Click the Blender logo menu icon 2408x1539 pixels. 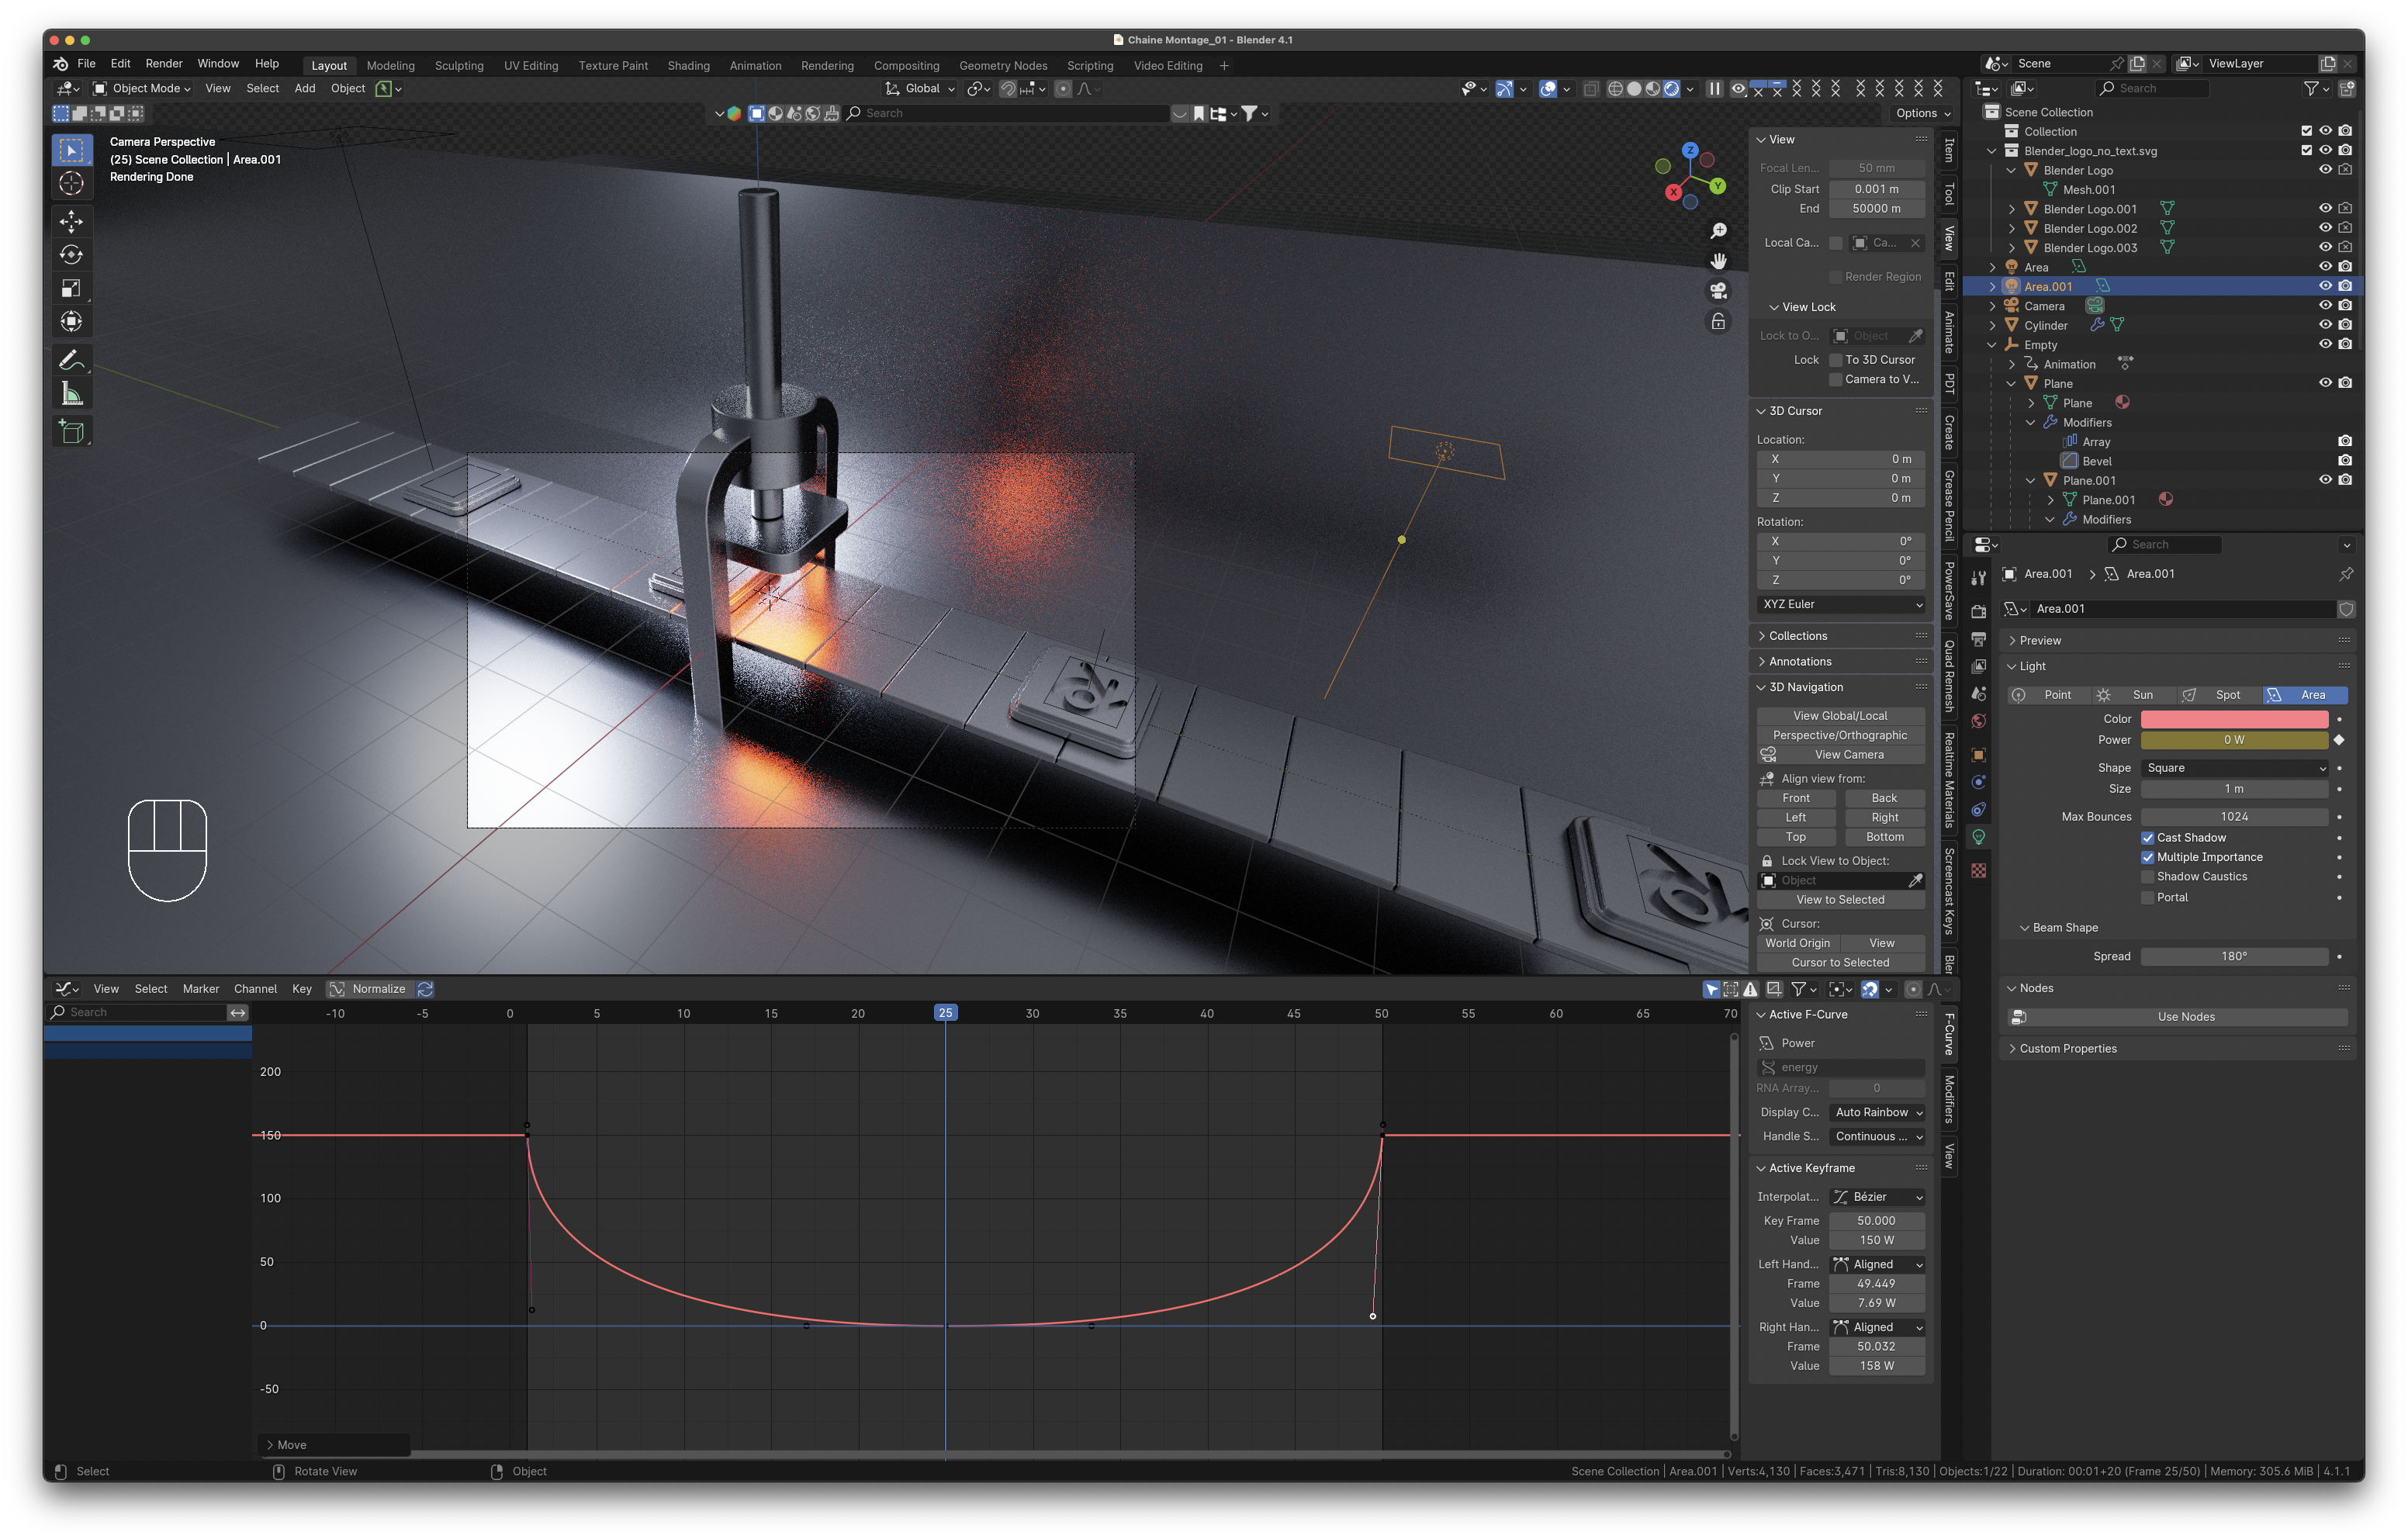(x=61, y=64)
